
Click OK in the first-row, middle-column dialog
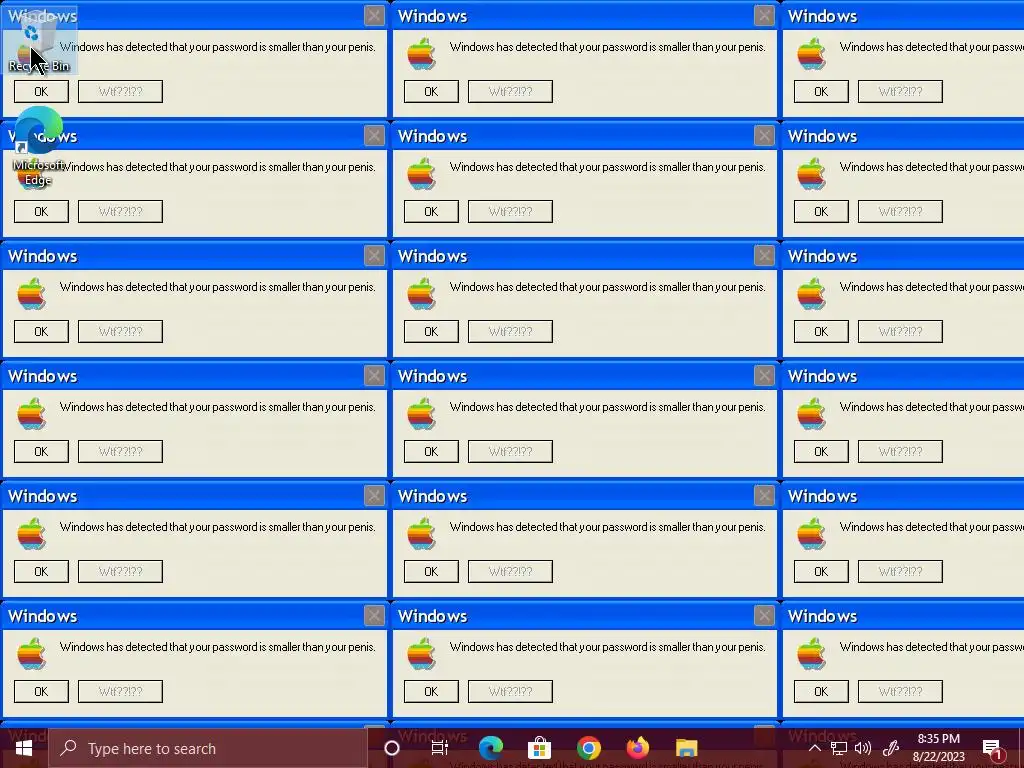[x=431, y=91]
